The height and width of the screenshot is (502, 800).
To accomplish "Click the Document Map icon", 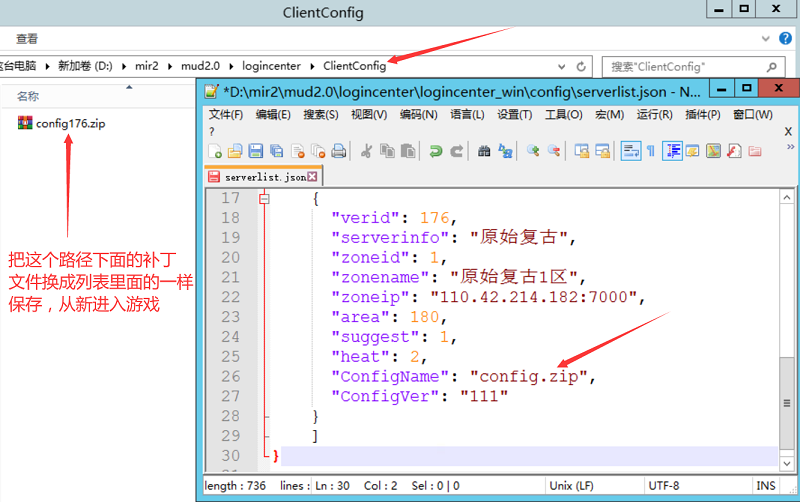I will tap(713, 151).
